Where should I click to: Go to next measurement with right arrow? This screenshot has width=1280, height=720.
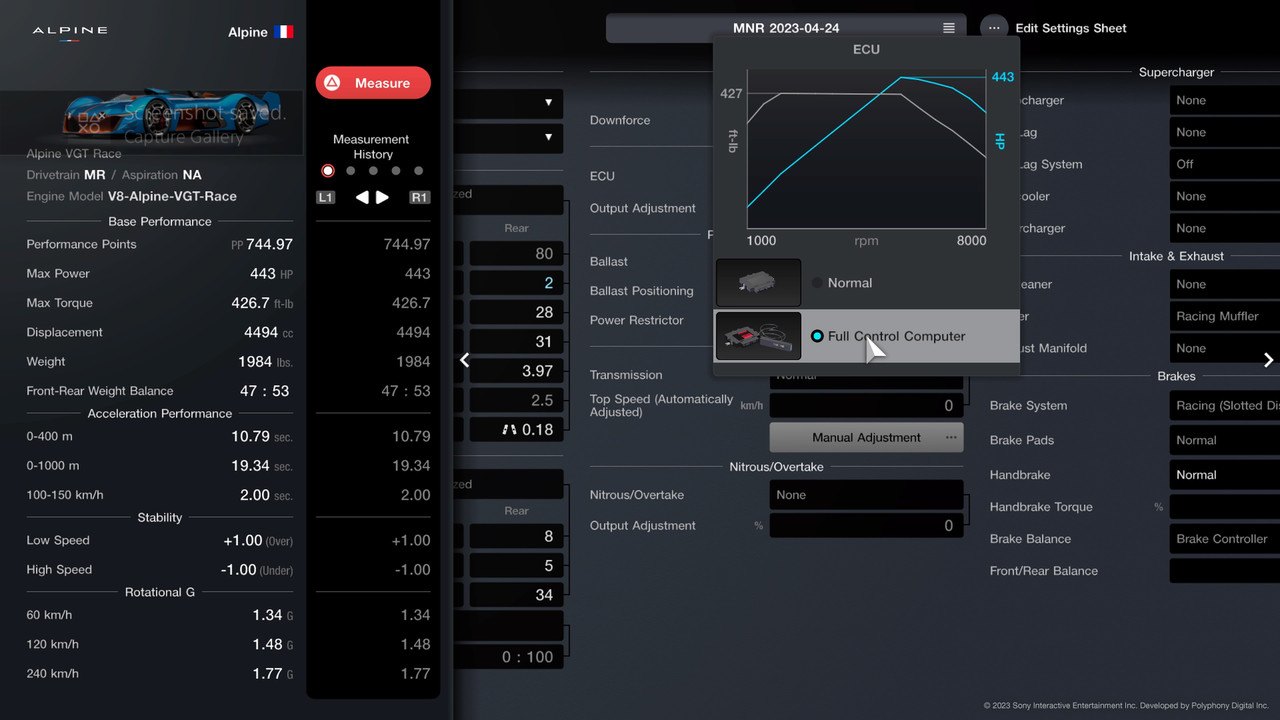382,197
